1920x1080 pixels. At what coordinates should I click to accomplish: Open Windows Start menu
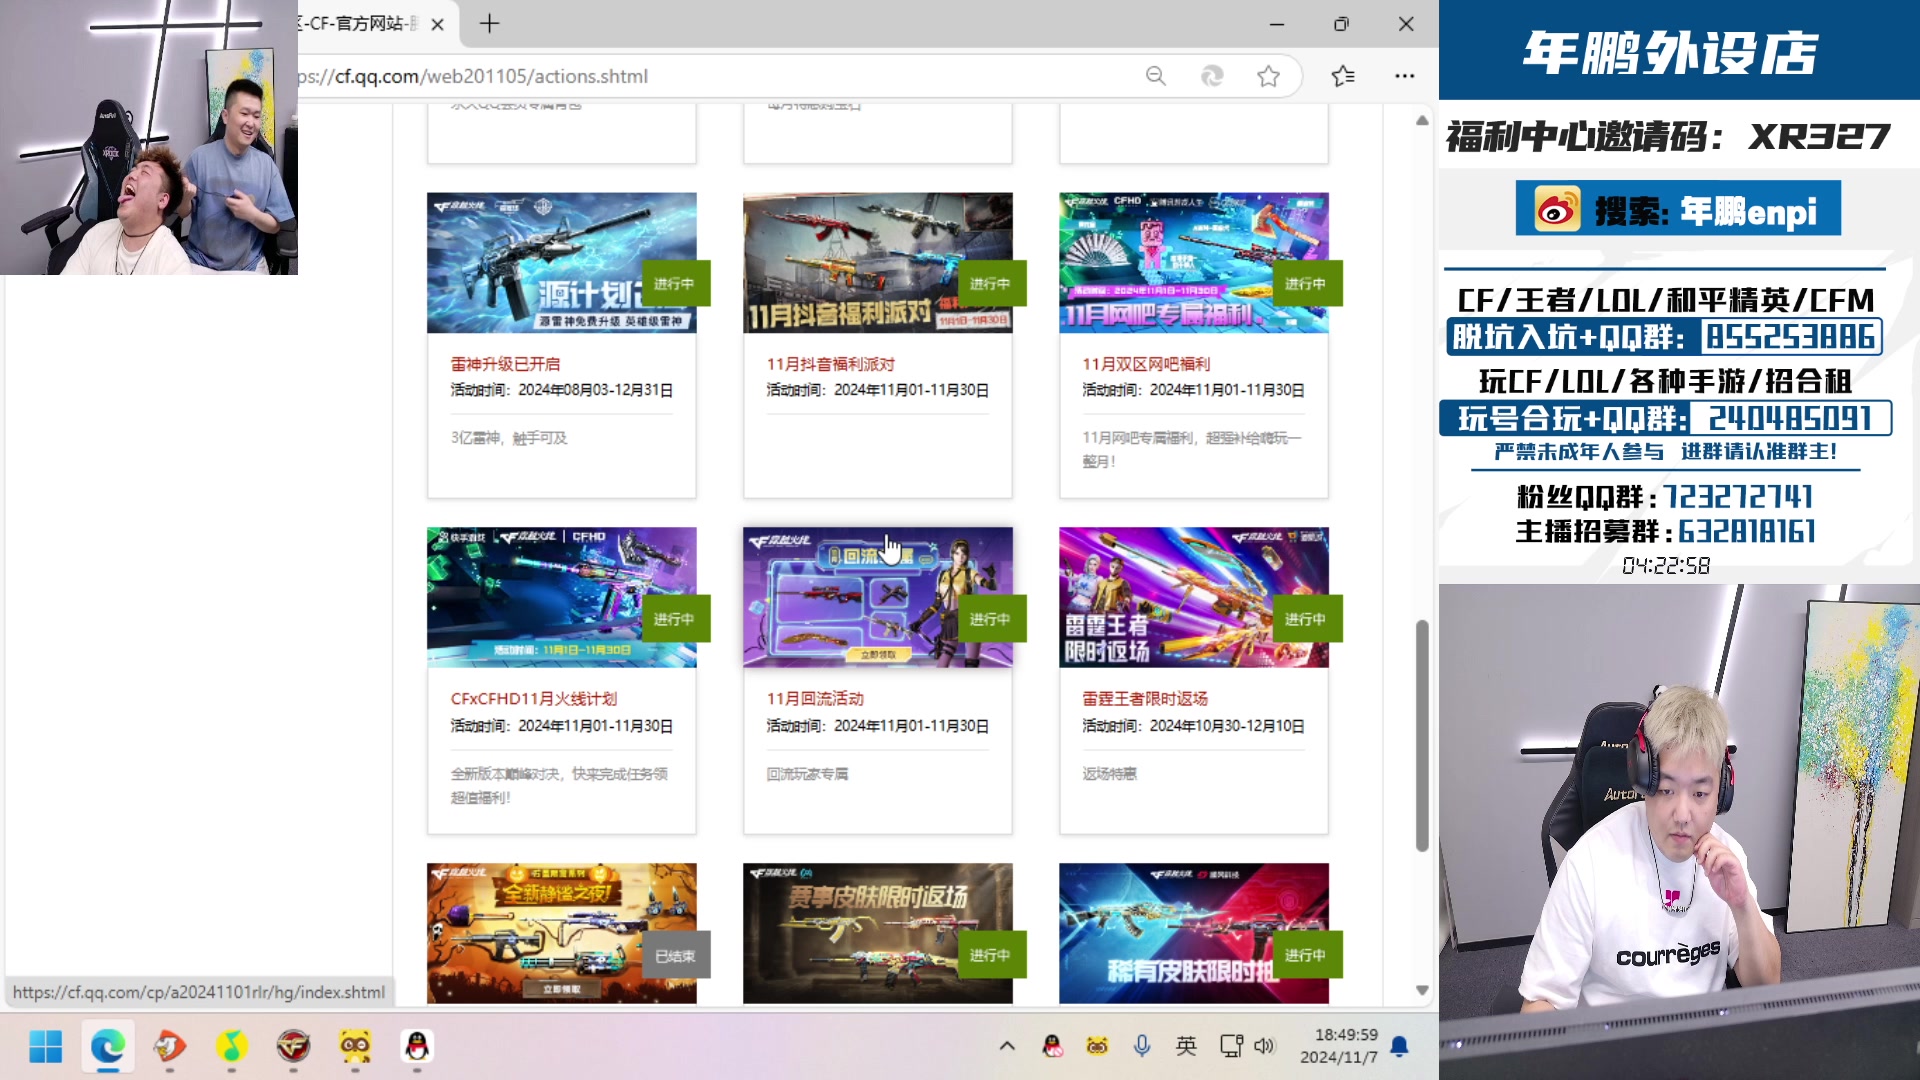pos(45,1047)
